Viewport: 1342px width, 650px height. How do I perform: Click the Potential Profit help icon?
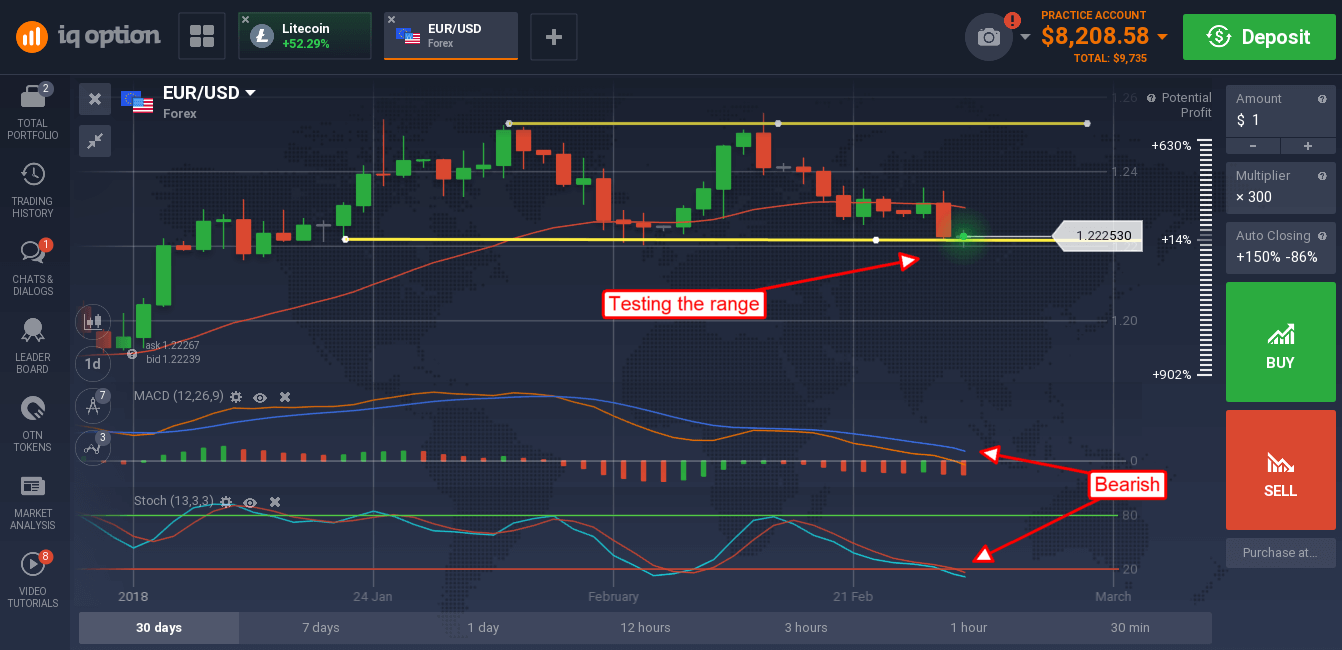click(x=1151, y=98)
